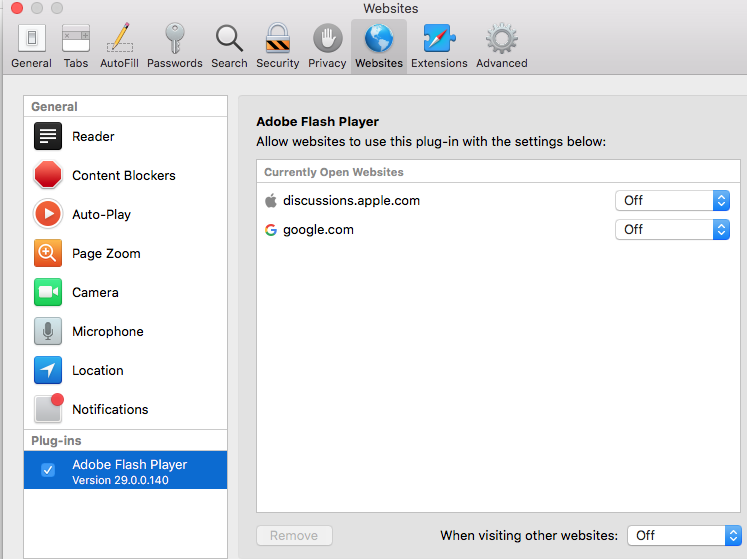Screen dimensions: 747x559
Task: Open the Security padlock icon
Action: tap(278, 38)
